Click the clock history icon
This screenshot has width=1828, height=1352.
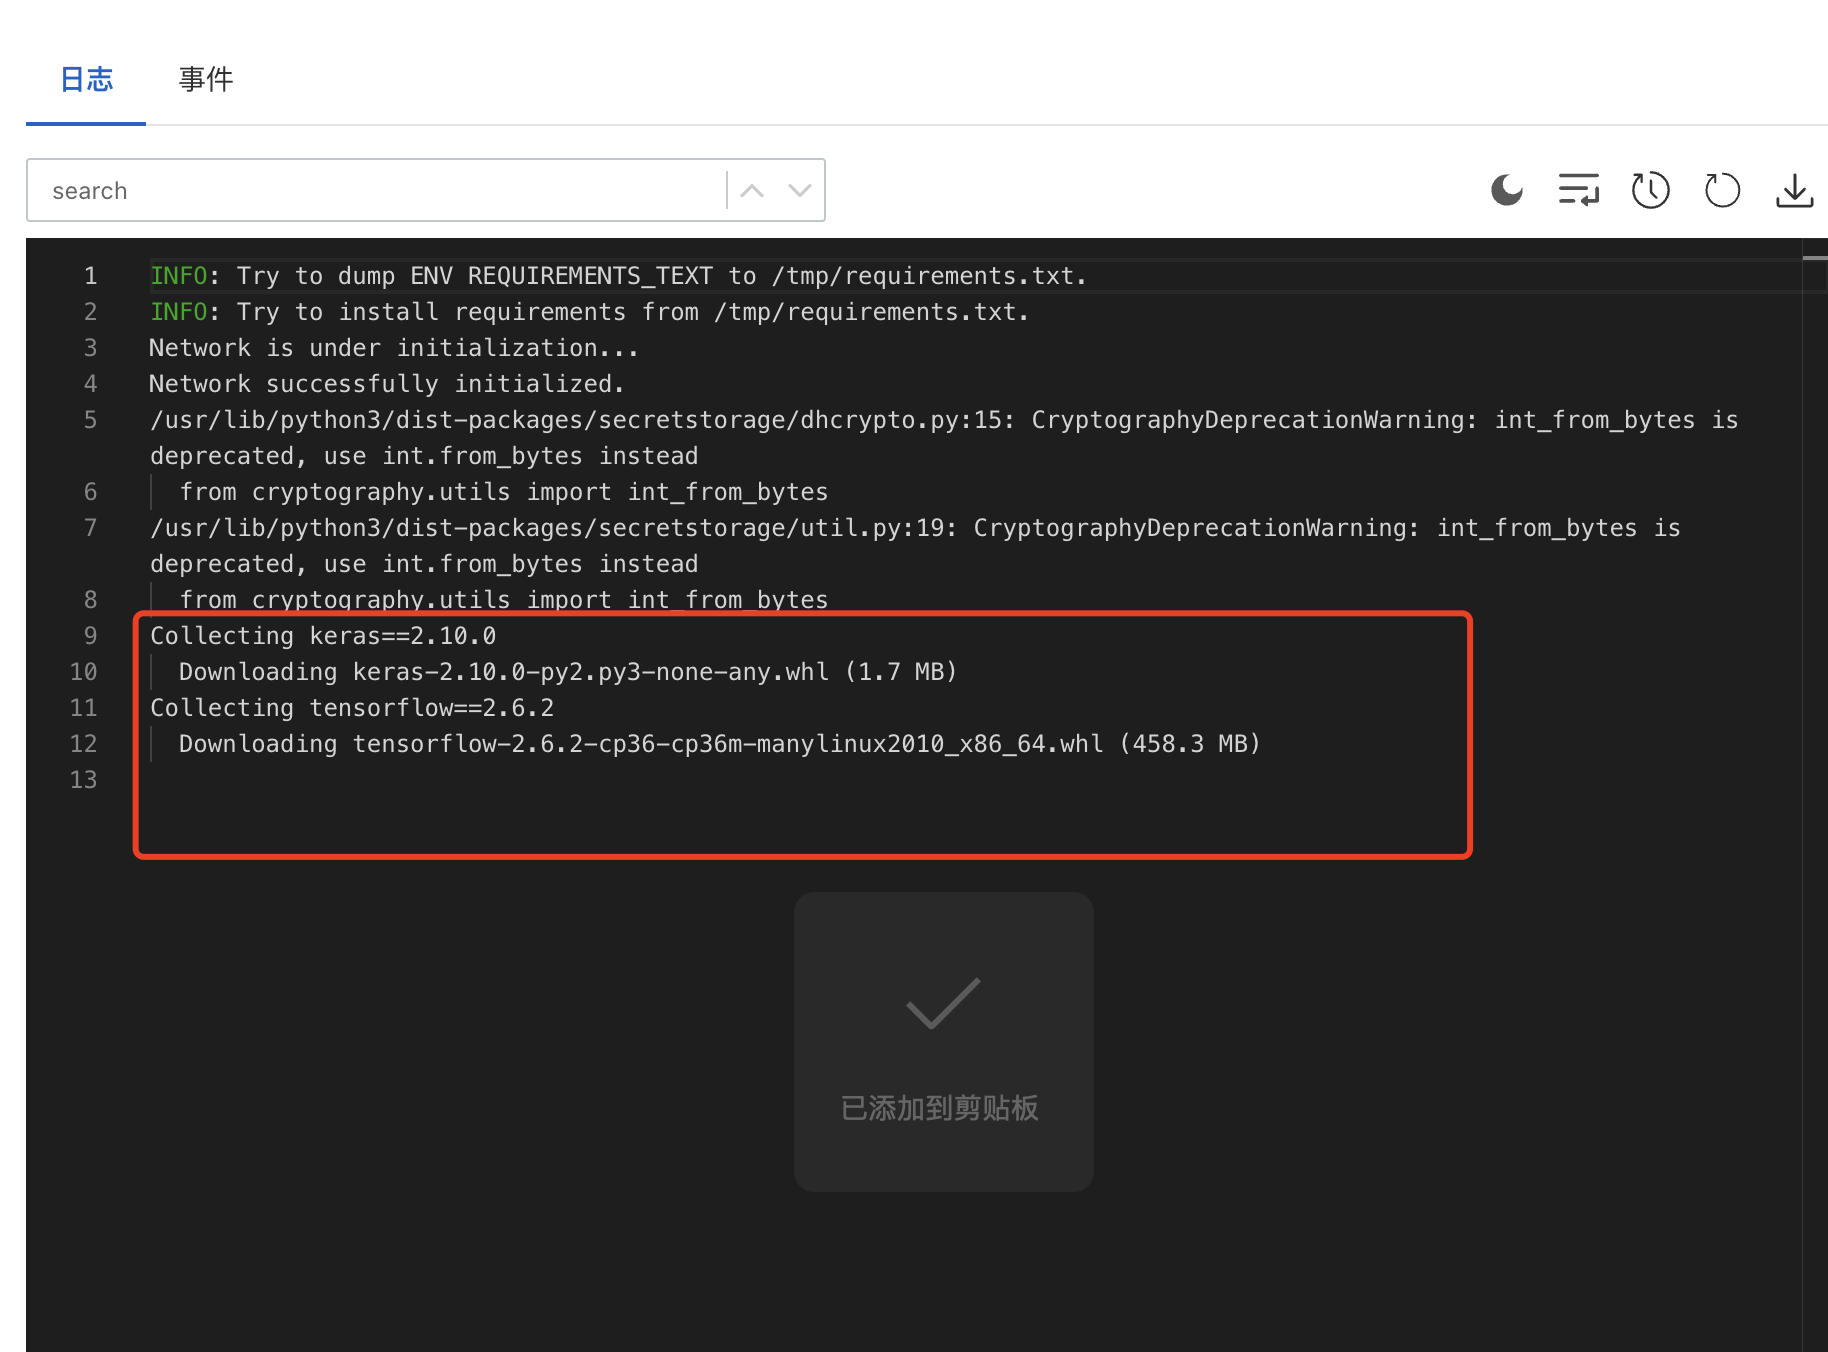coord(1650,190)
